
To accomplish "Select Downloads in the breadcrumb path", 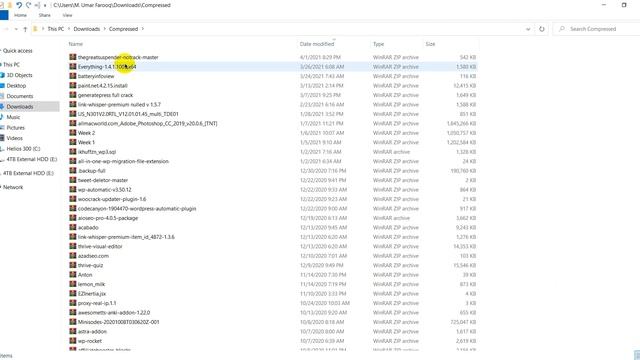I will coord(87,29).
